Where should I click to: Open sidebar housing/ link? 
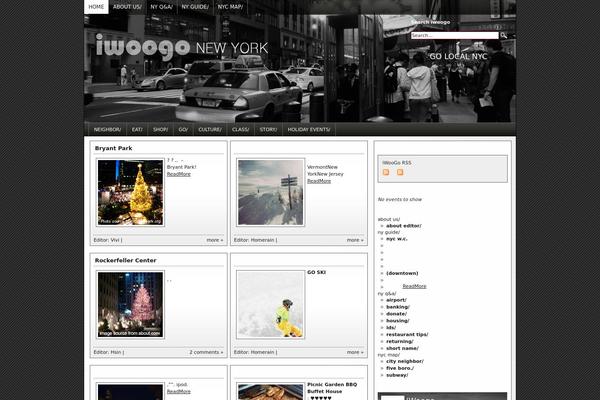coord(398,321)
